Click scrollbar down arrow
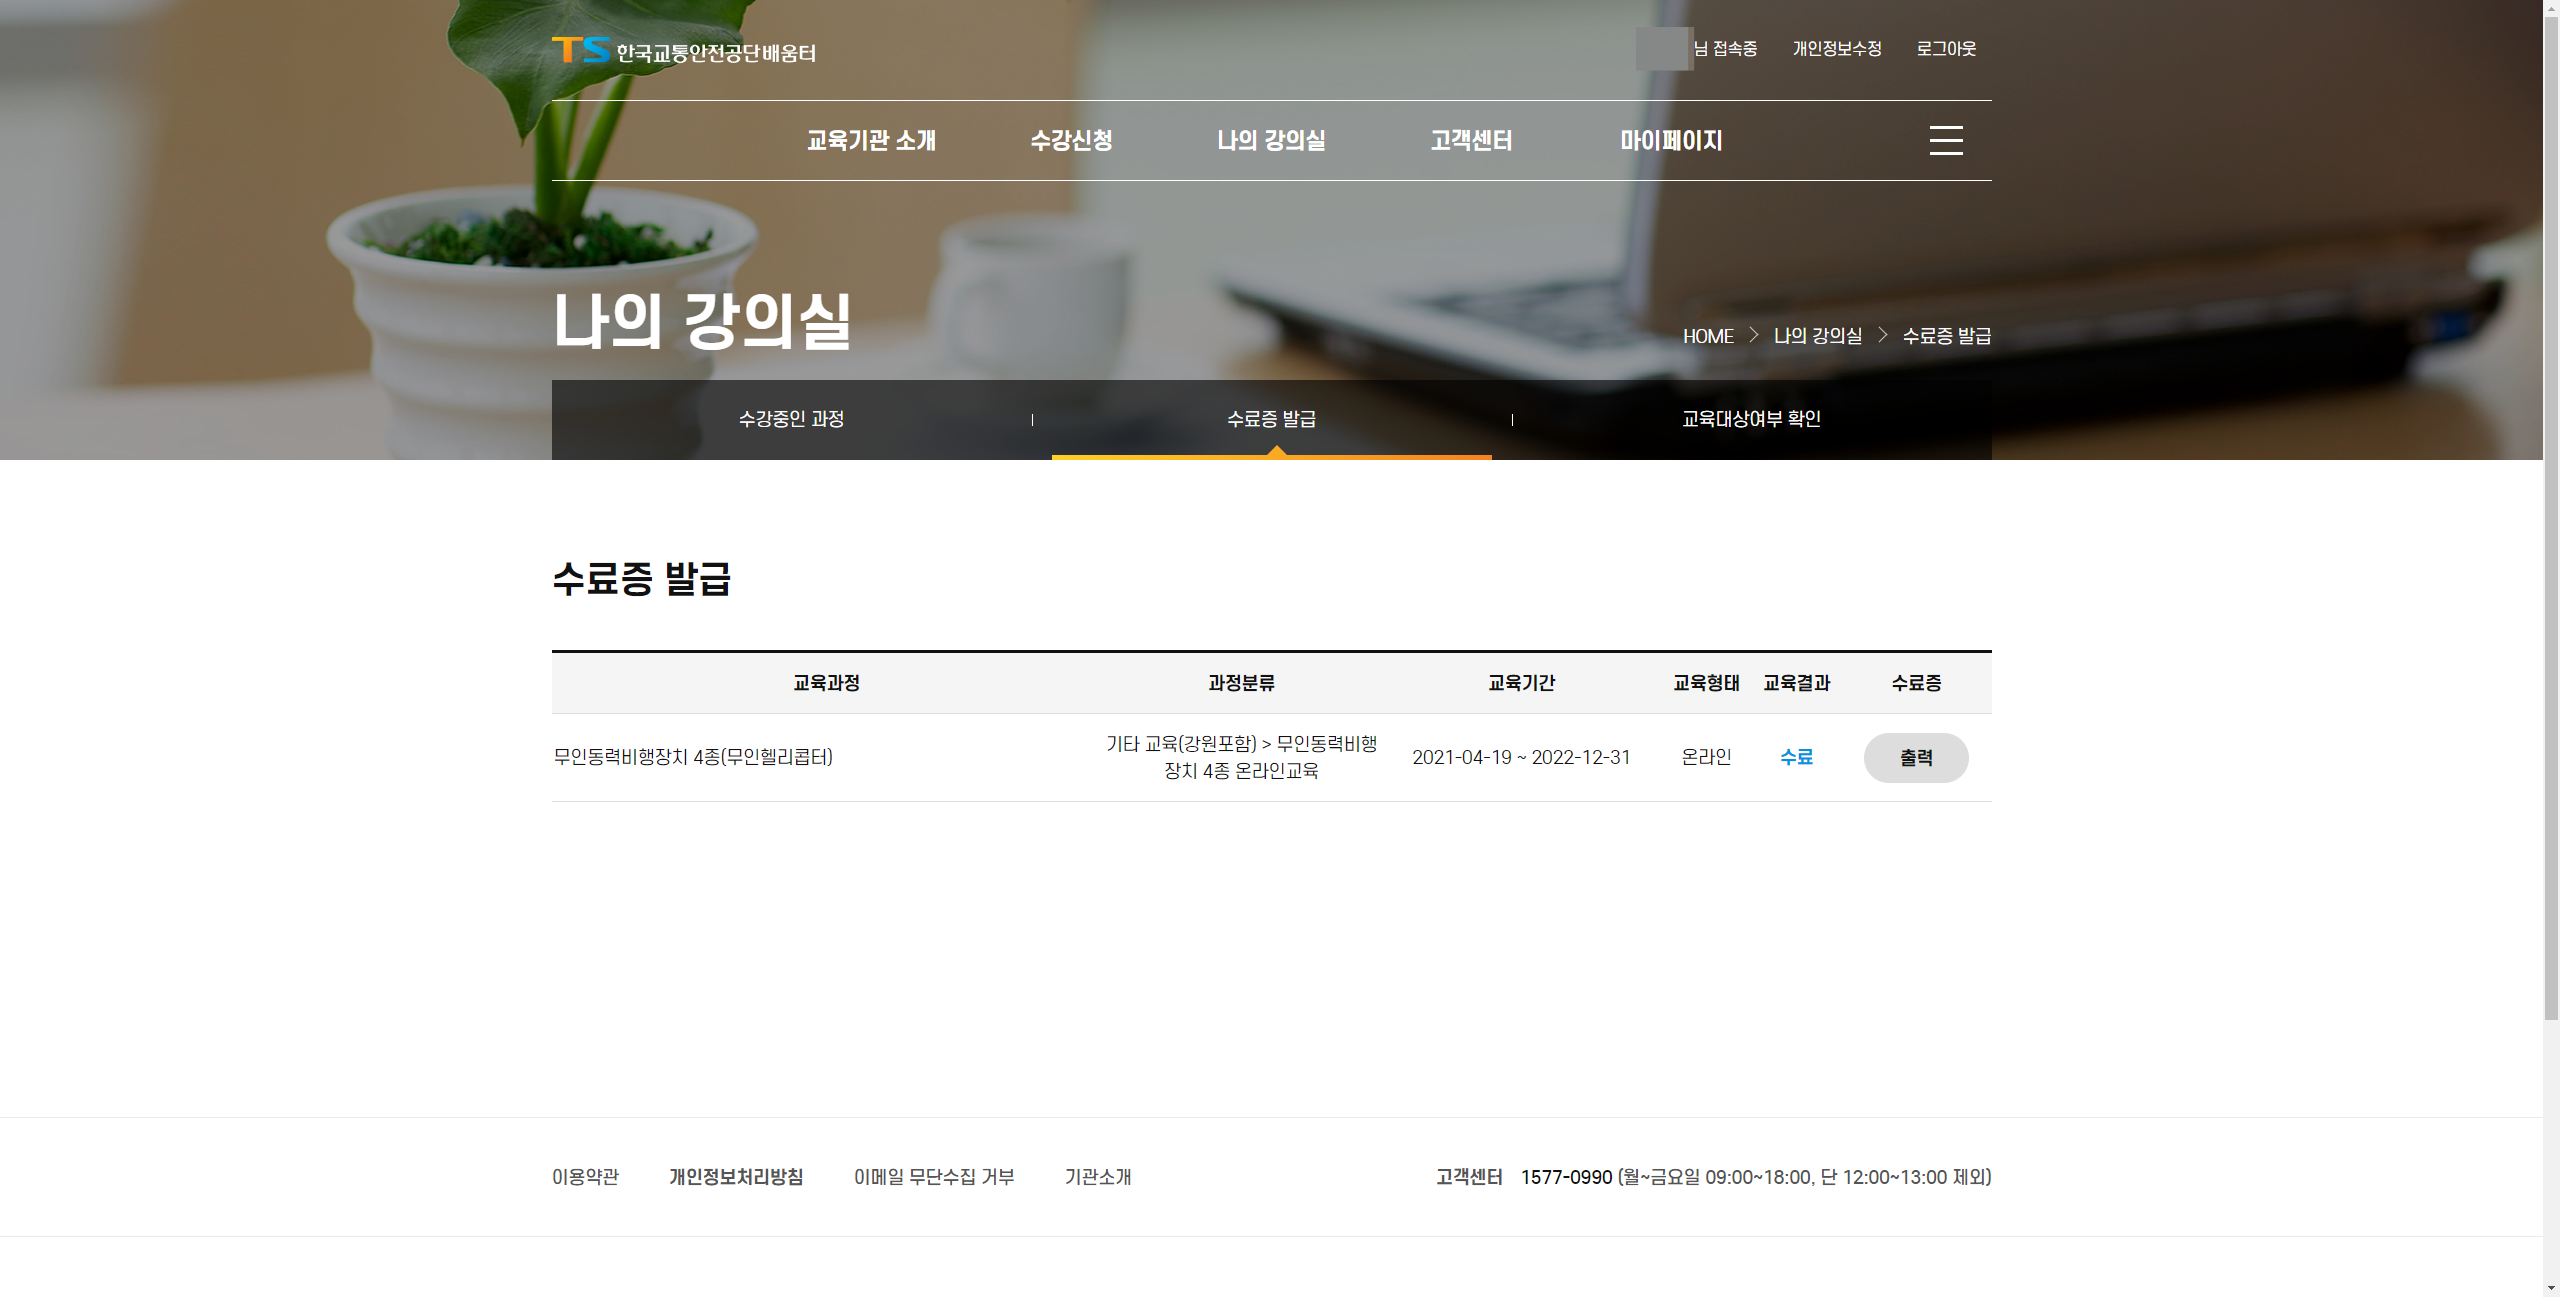2560x1297 pixels. [x=2551, y=1288]
